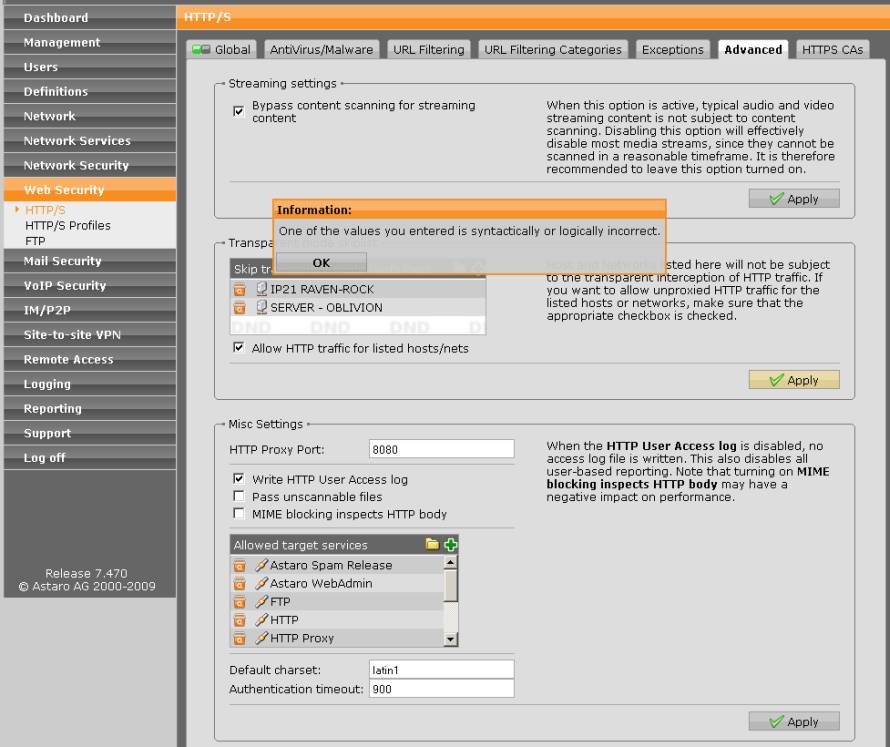
Task: Click the trash icon next to FTP service
Action: [x=240, y=602]
